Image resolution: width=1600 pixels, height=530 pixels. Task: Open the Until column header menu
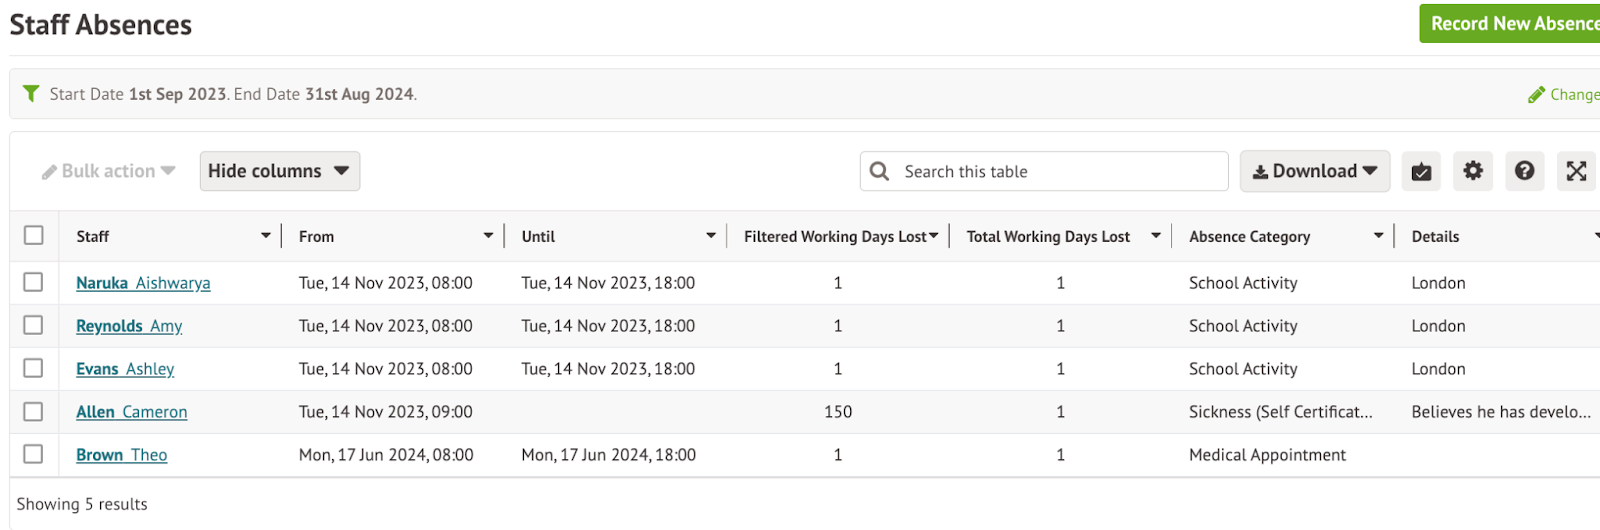click(x=711, y=236)
